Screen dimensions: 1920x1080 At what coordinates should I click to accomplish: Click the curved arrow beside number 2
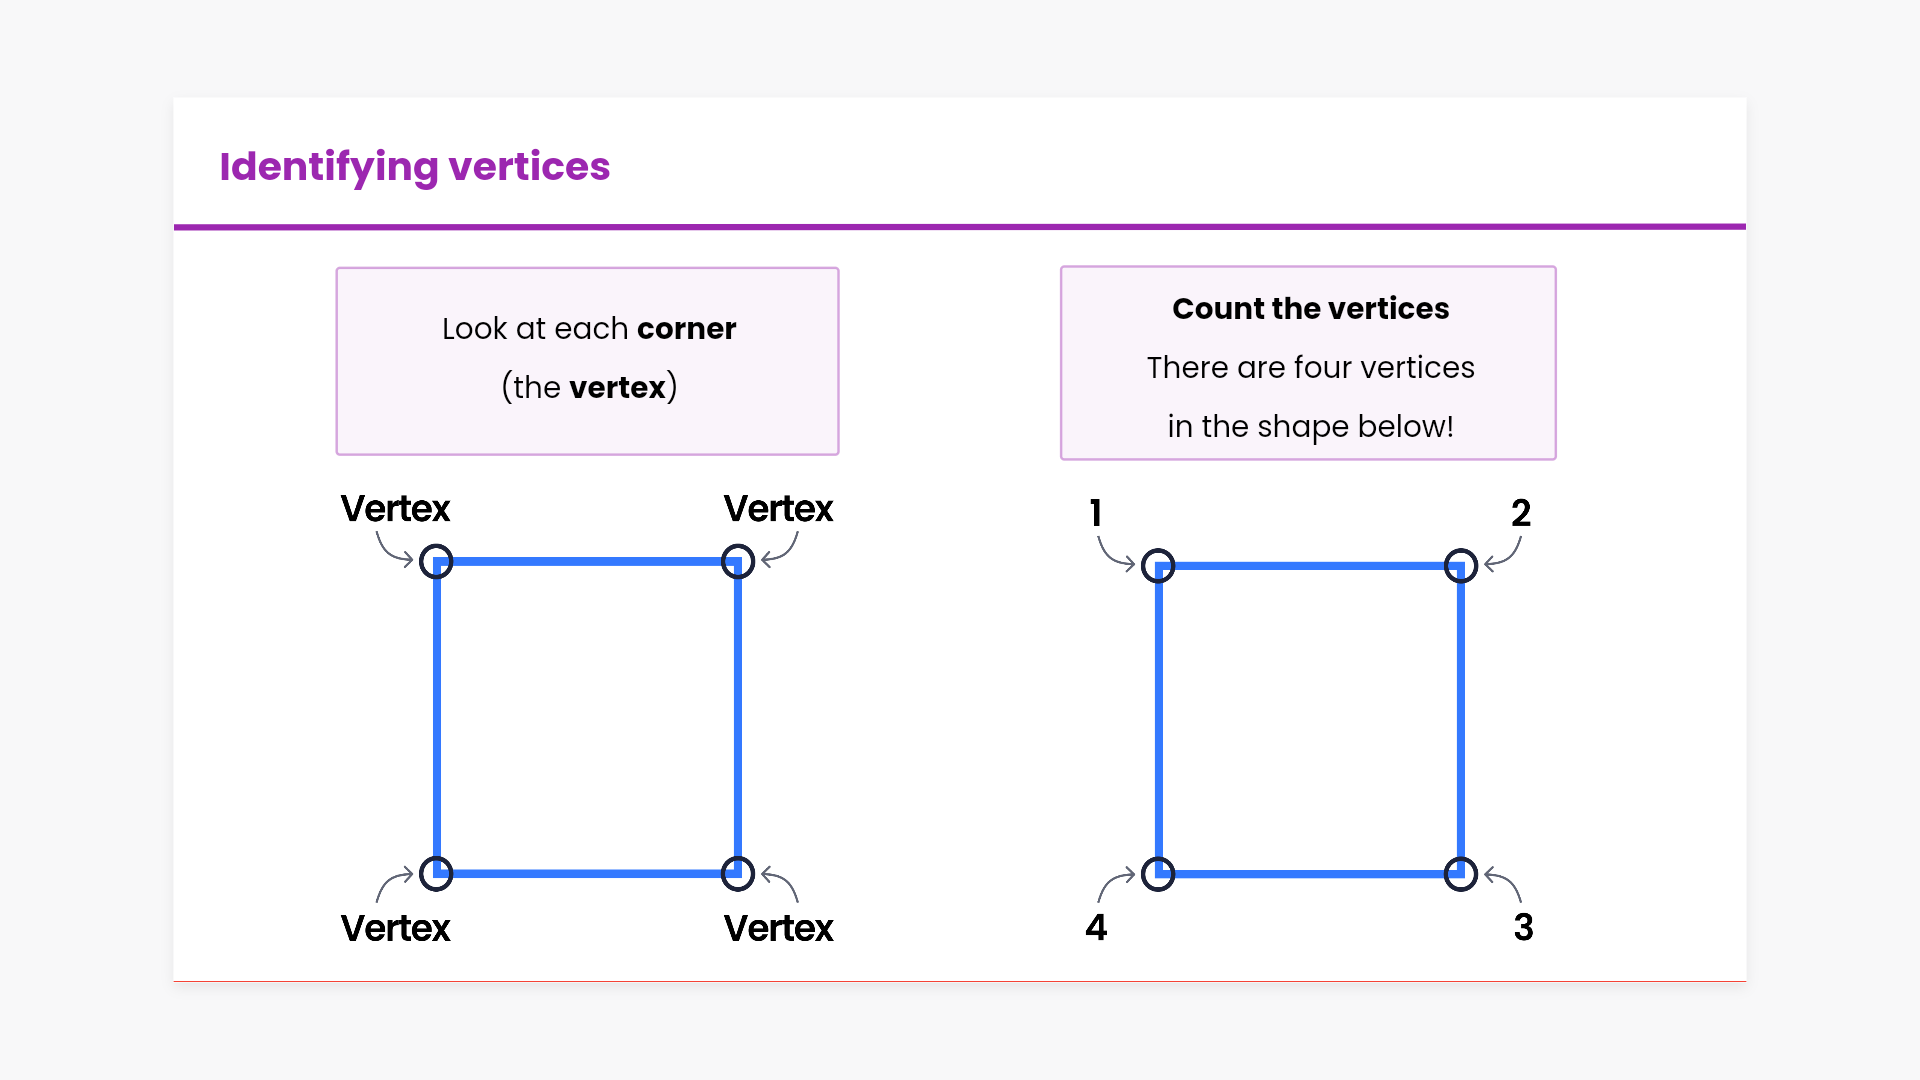click(1504, 555)
